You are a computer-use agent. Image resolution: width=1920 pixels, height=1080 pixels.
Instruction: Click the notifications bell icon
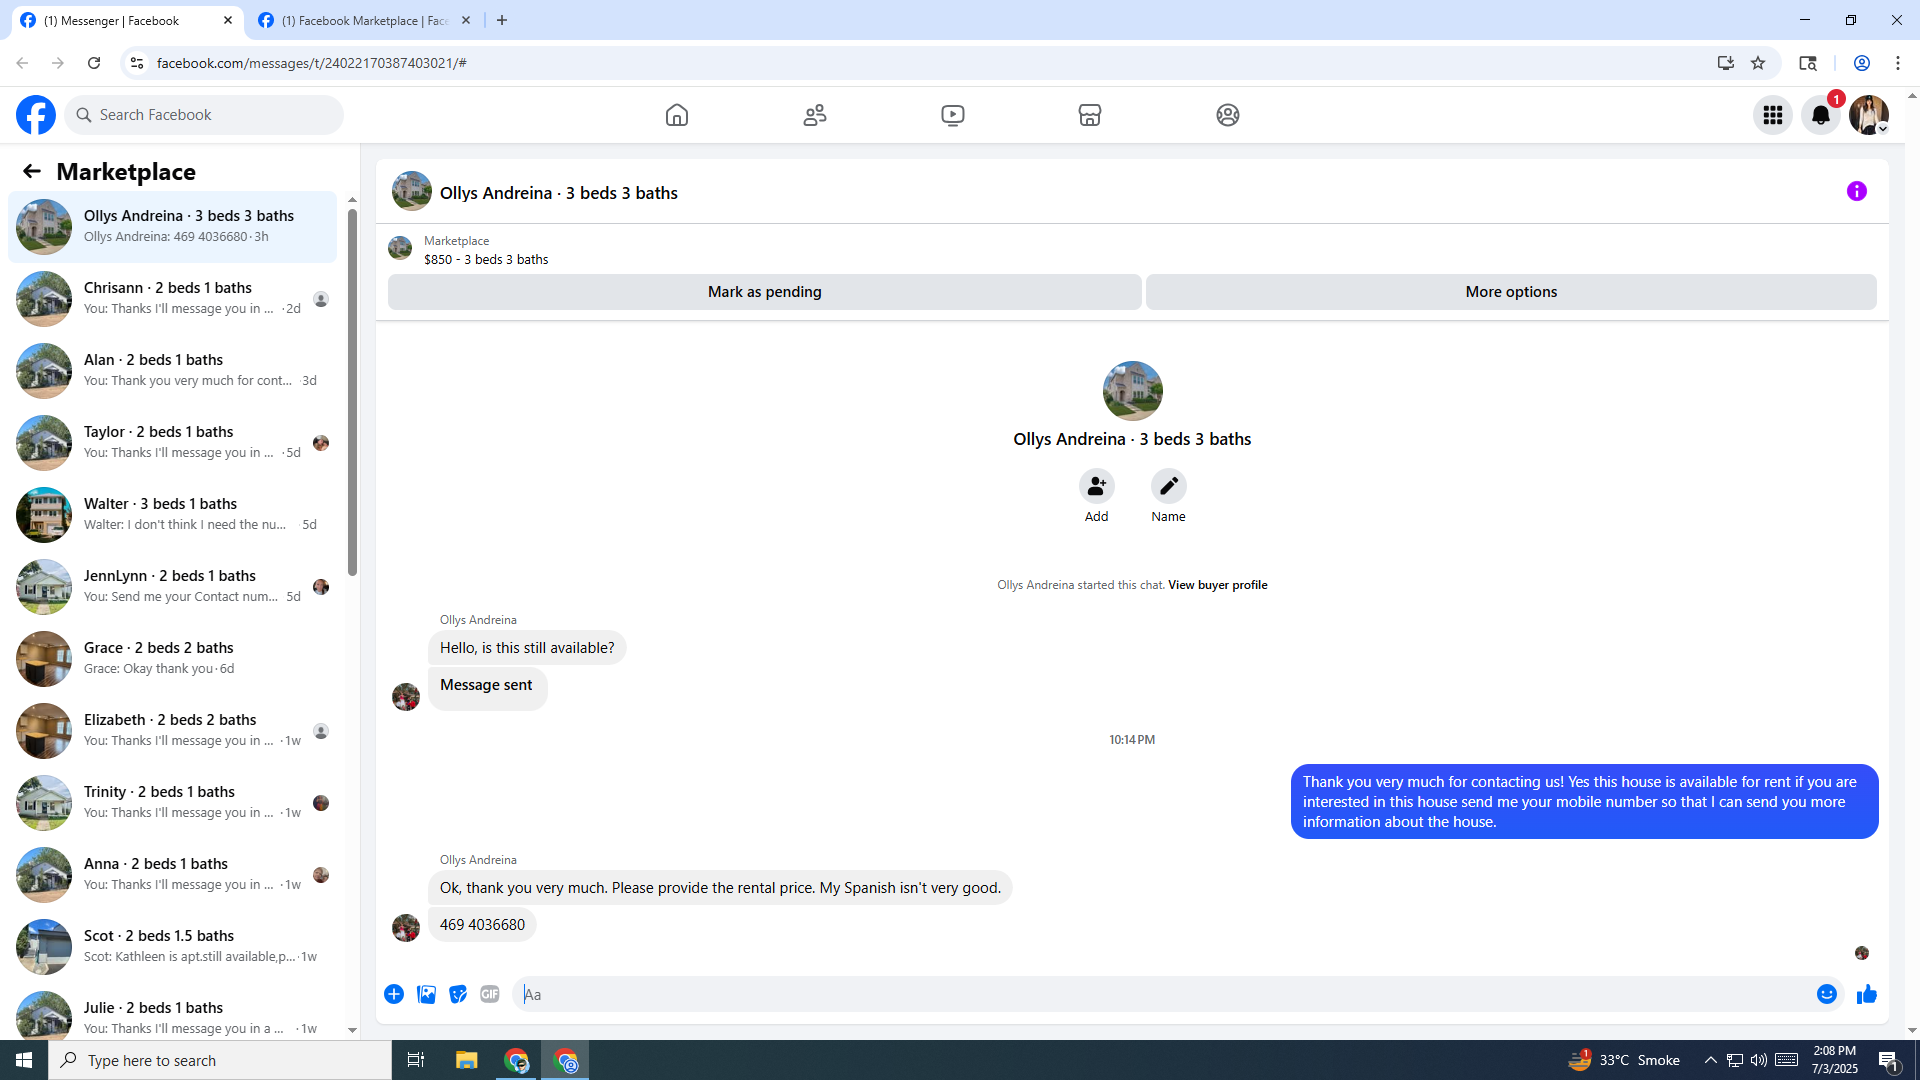[x=1820, y=115]
